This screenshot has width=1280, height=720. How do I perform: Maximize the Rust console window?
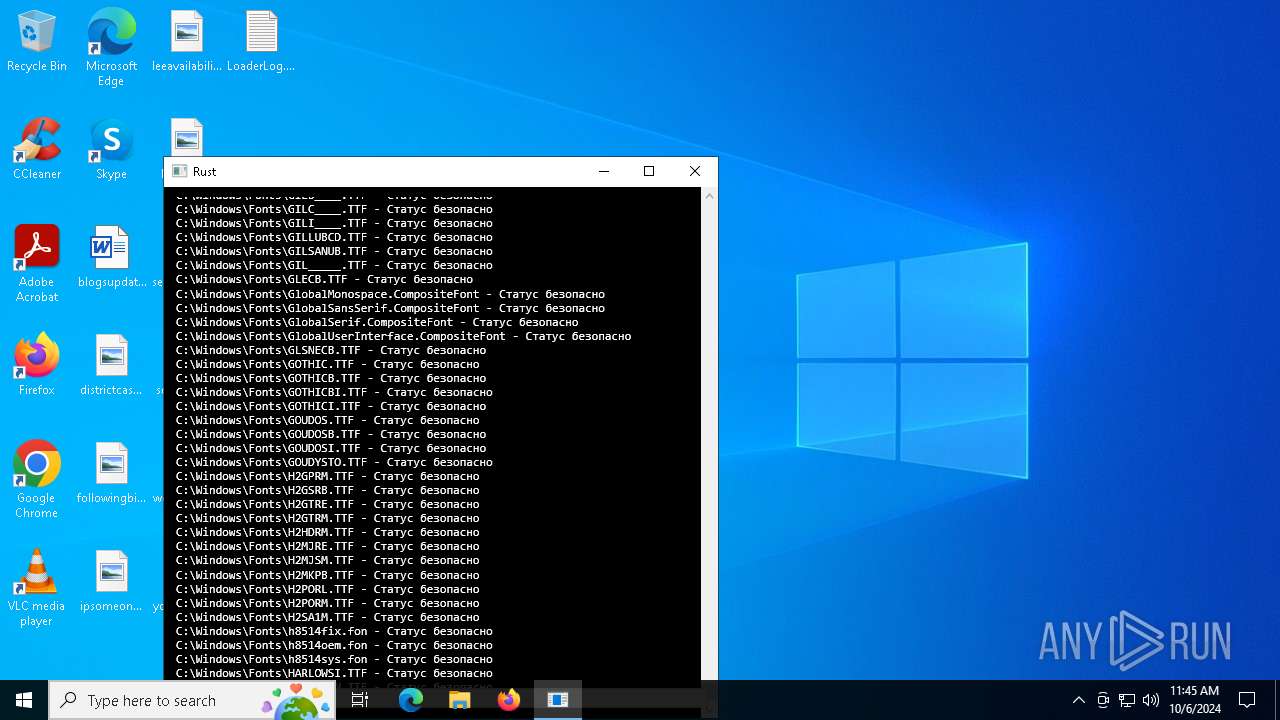point(649,171)
